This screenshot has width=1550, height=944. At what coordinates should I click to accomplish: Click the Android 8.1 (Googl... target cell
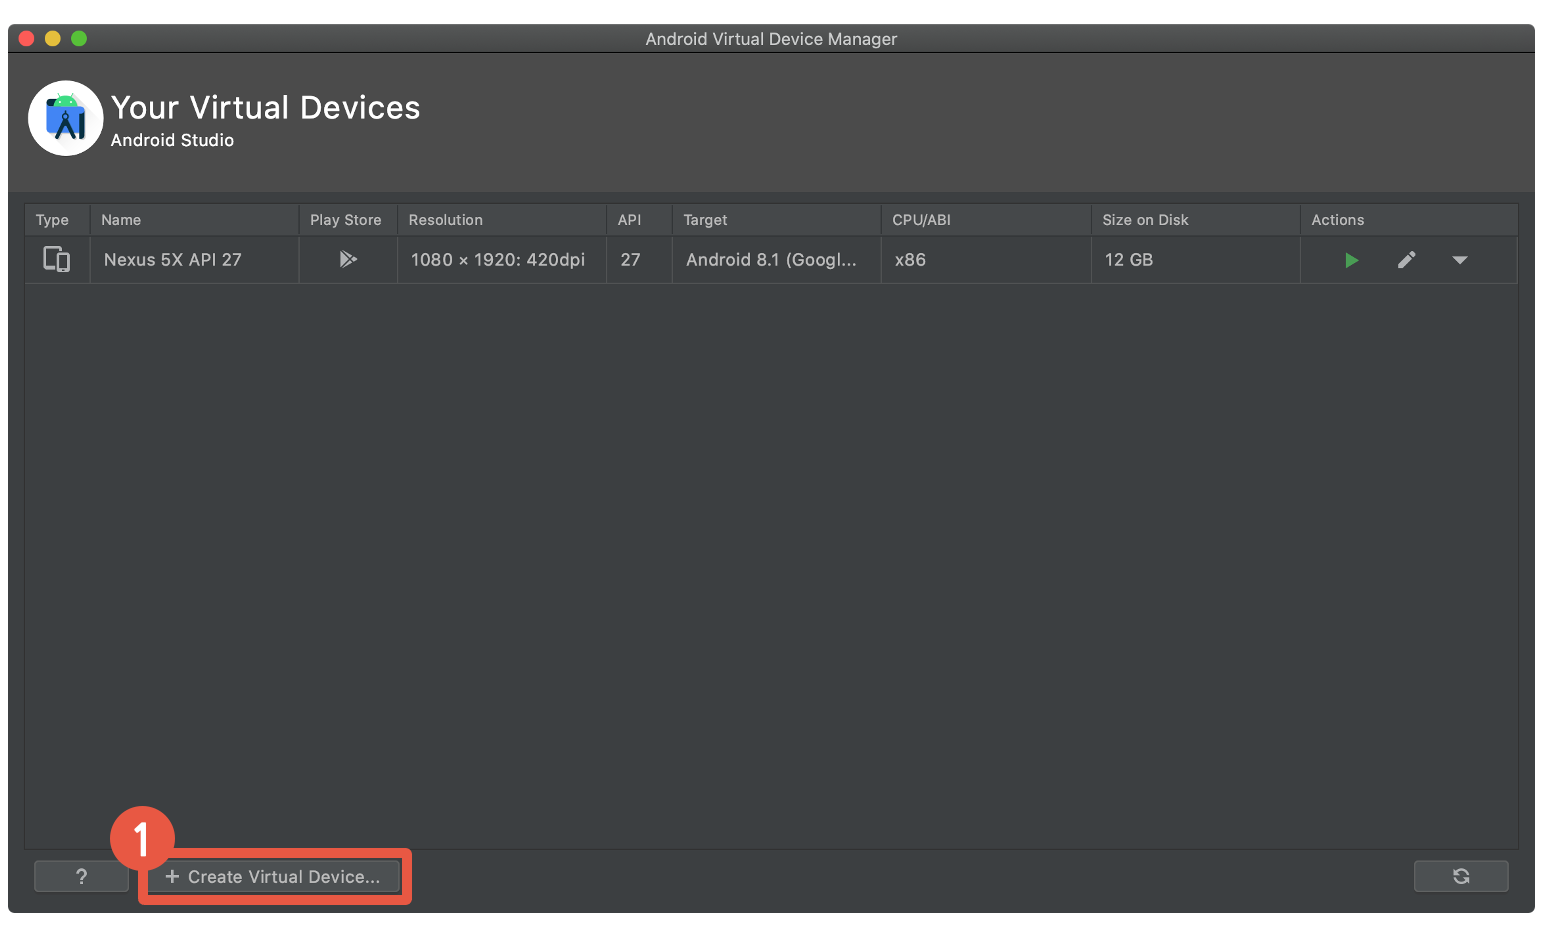tap(776, 260)
